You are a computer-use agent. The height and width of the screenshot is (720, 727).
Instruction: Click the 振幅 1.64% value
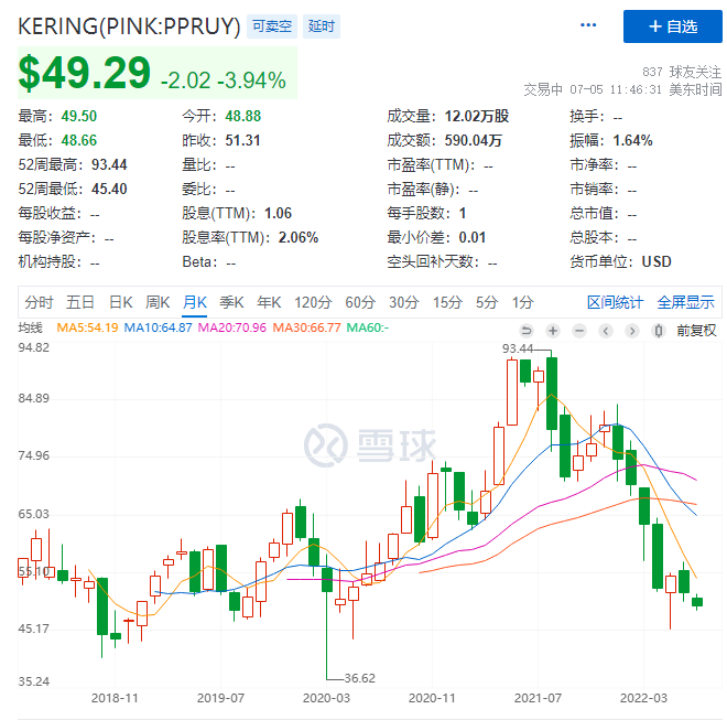pos(632,140)
